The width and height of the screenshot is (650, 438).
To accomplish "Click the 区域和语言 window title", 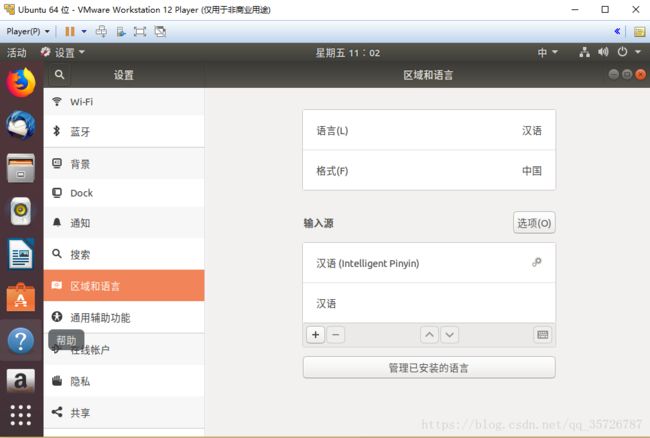I will (428, 75).
